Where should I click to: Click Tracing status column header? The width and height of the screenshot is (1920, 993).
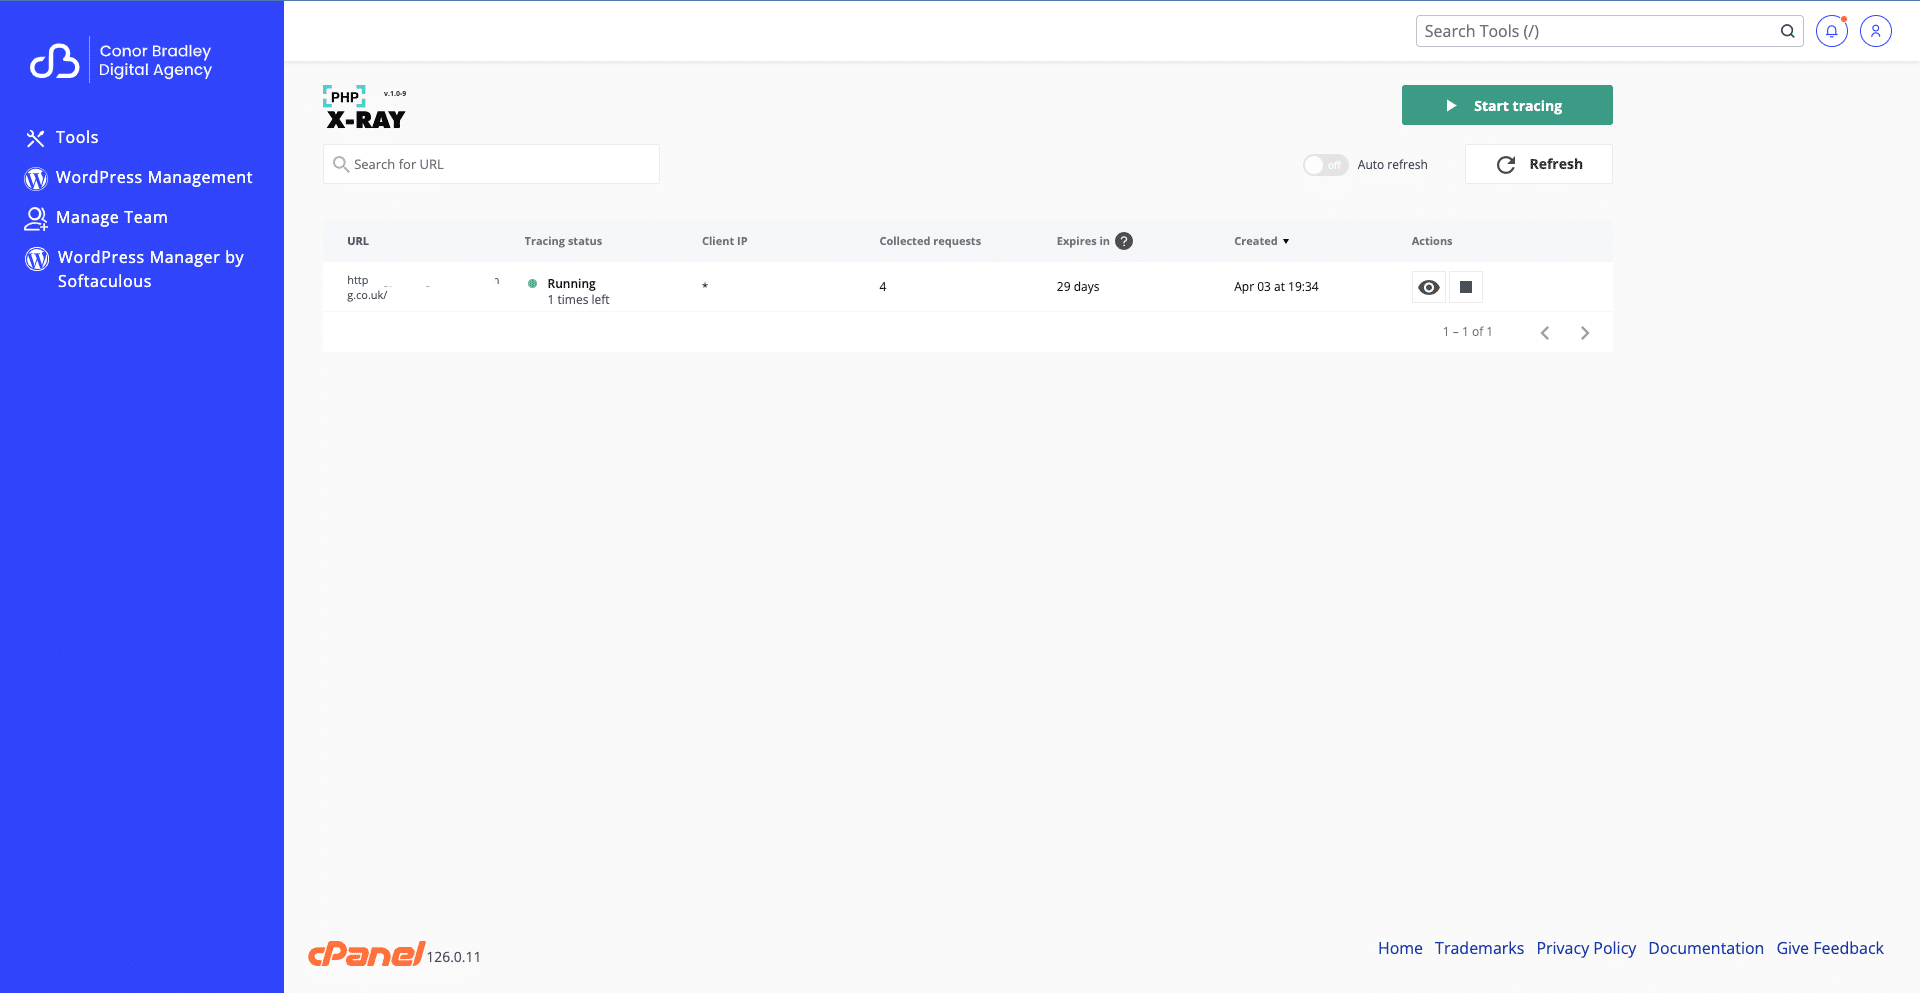pyautogui.click(x=563, y=241)
